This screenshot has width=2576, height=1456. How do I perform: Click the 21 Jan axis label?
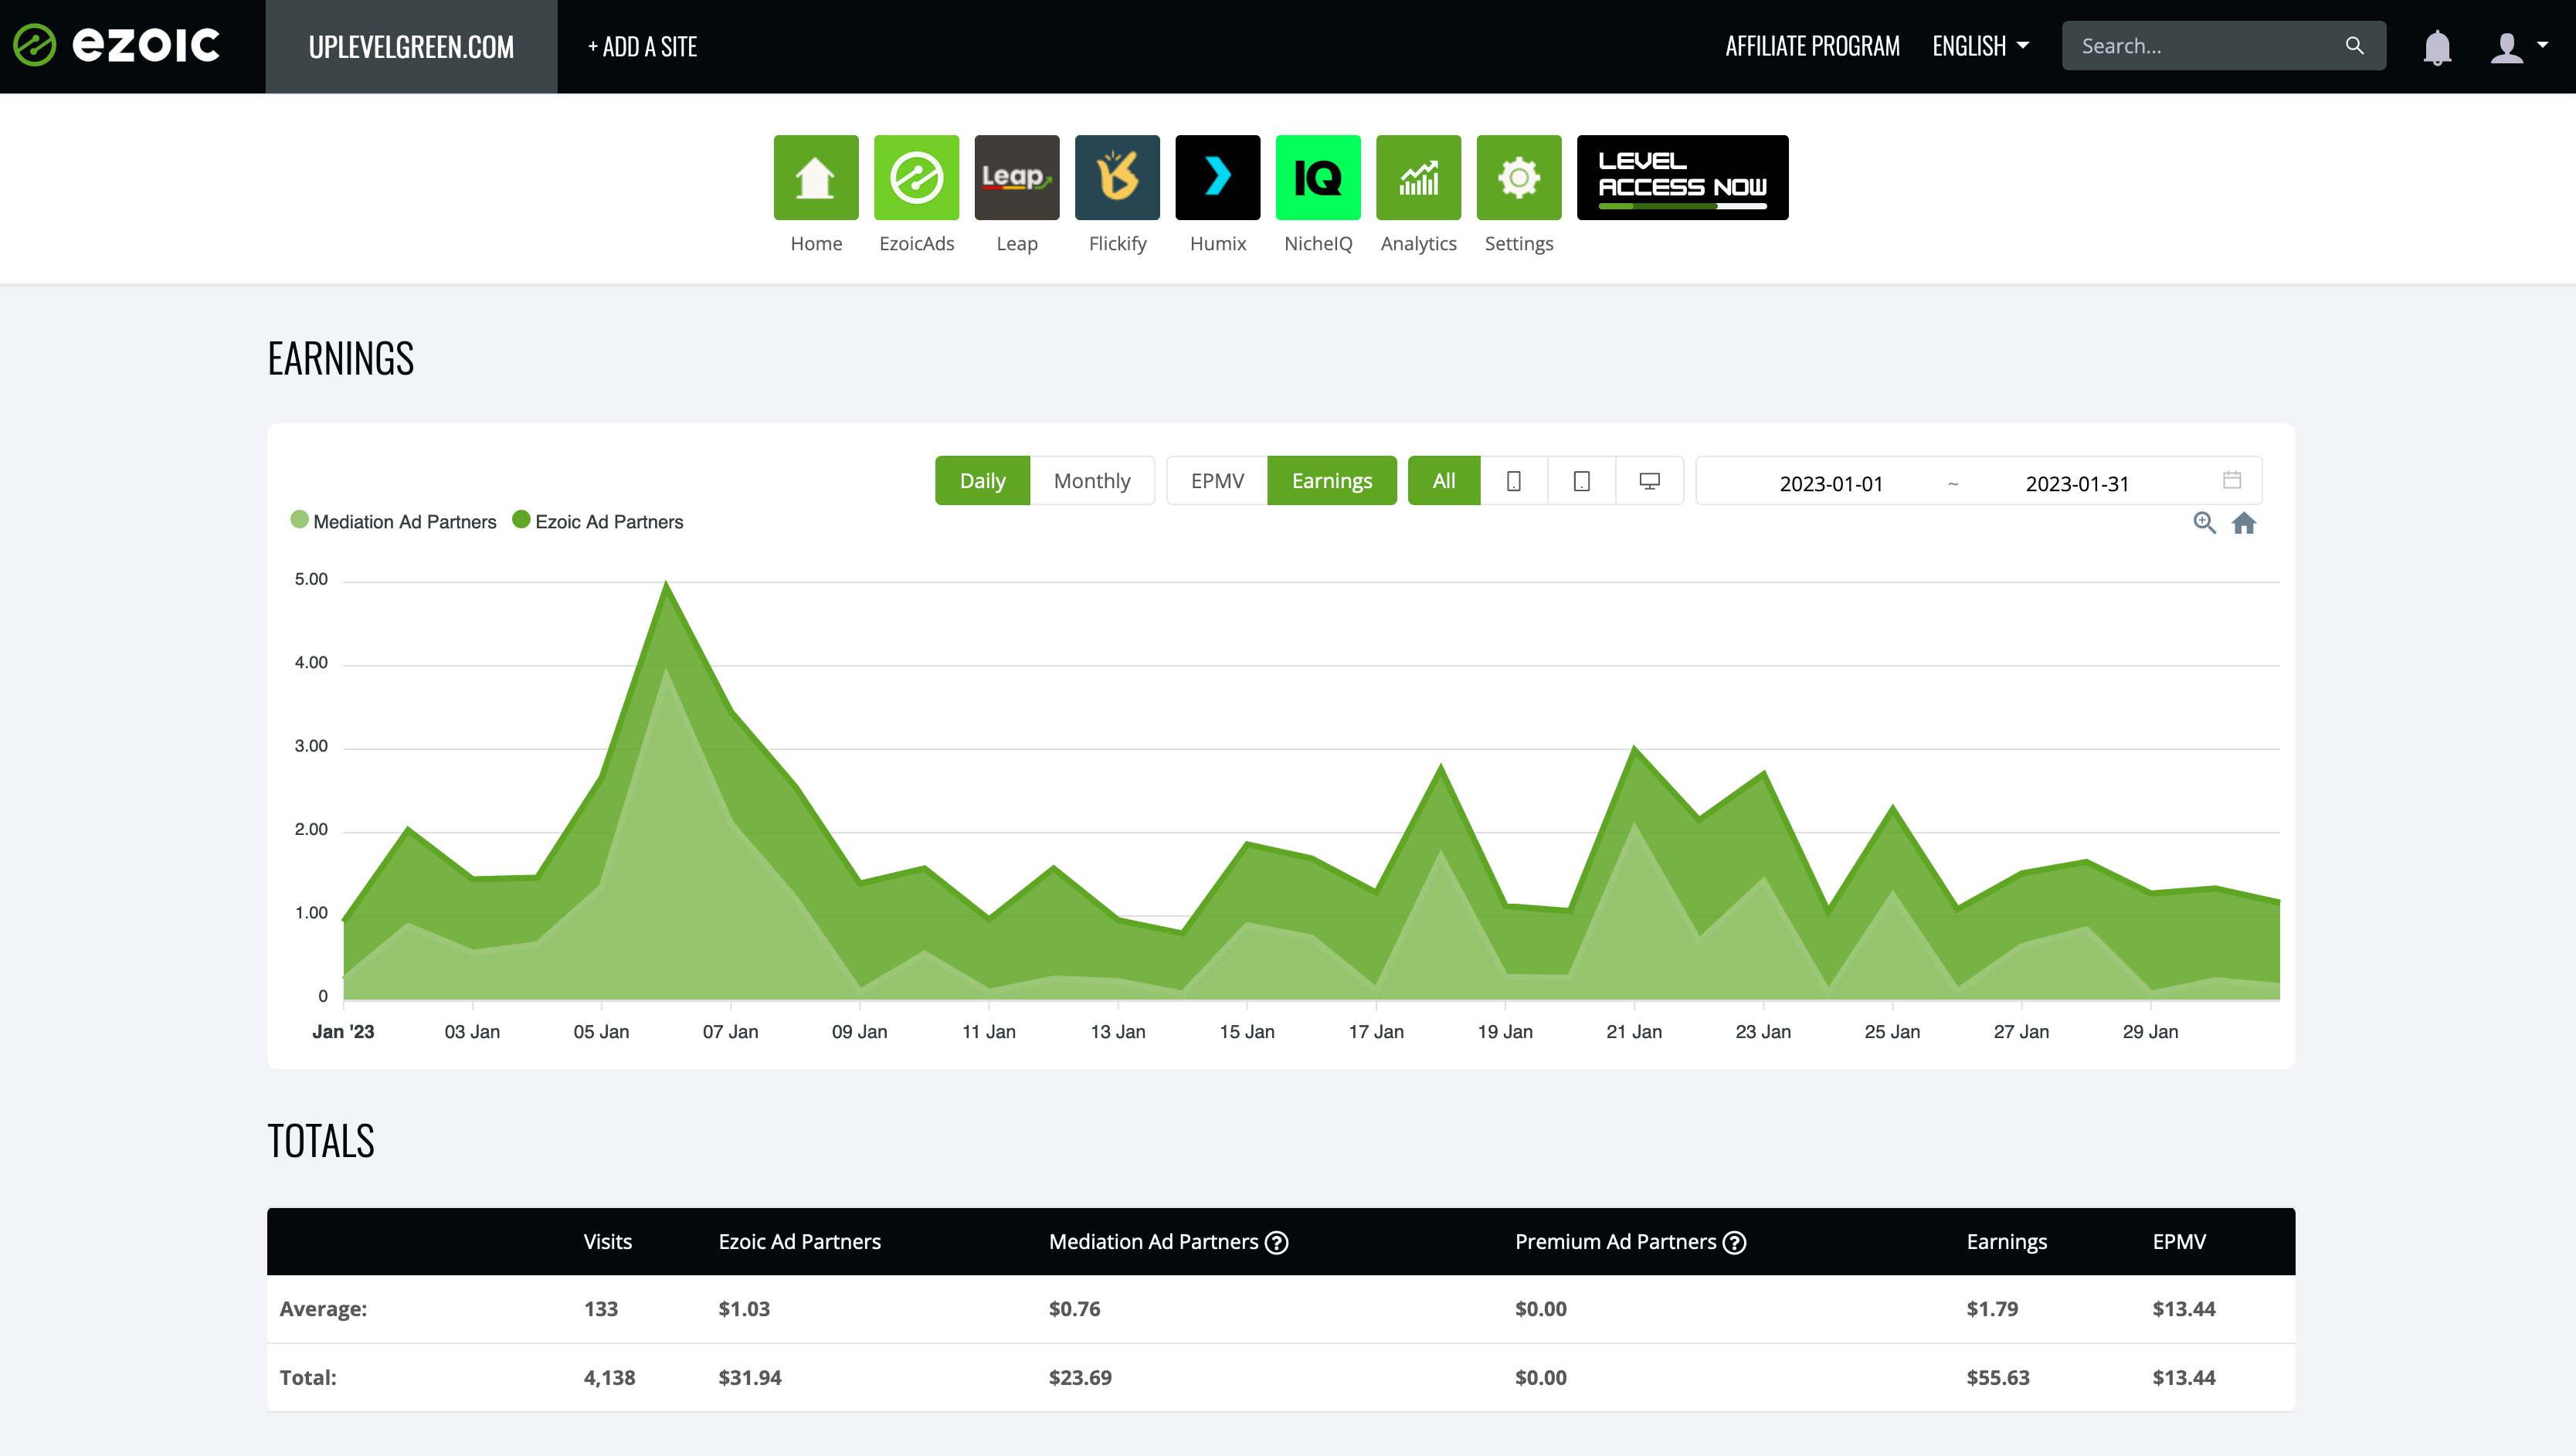click(x=1634, y=1032)
